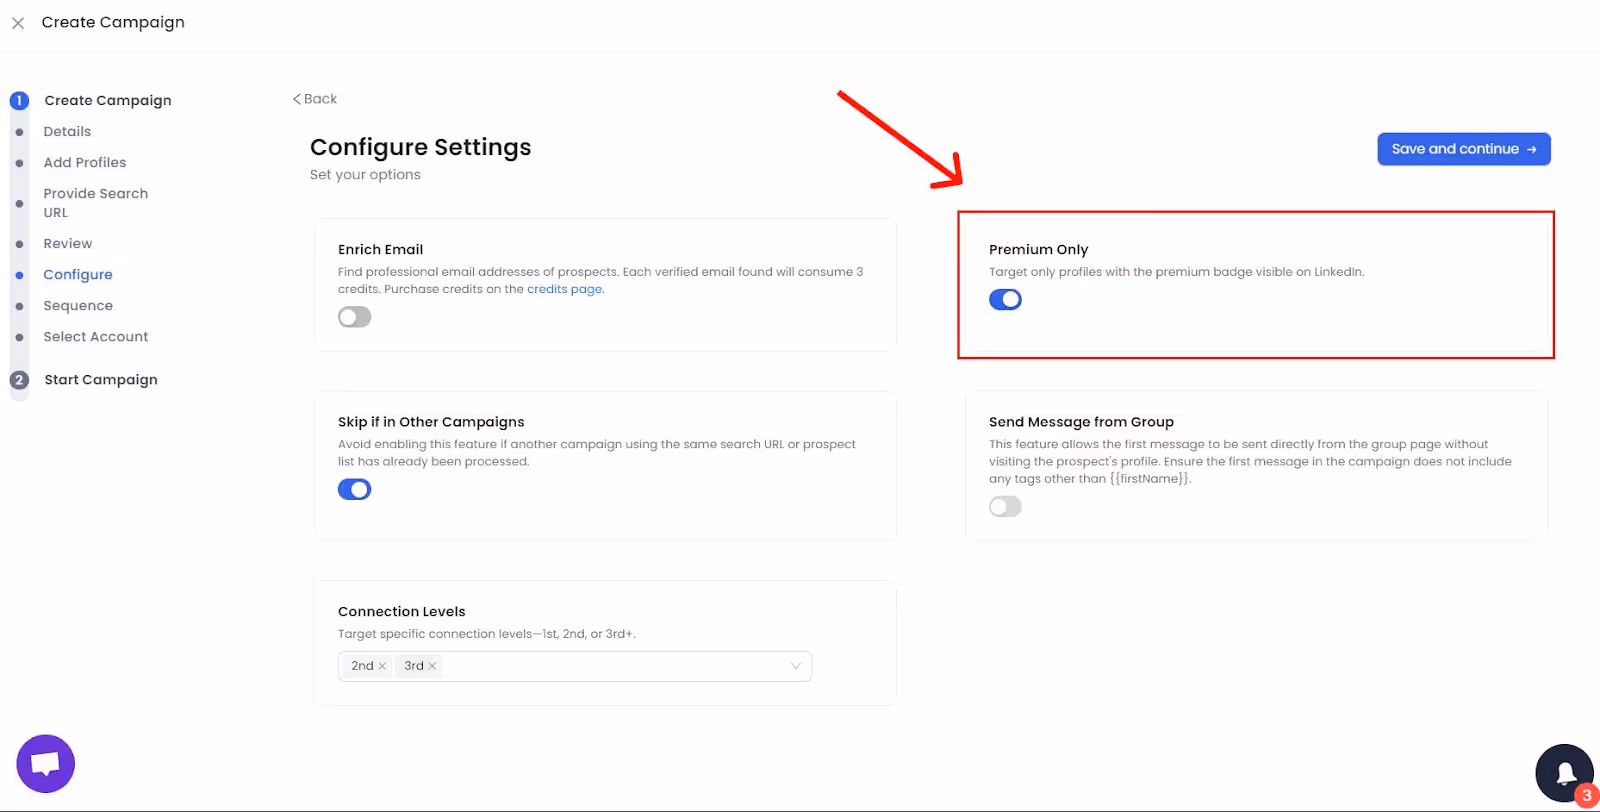Disable the Premium Only toggle

(1005, 299)
